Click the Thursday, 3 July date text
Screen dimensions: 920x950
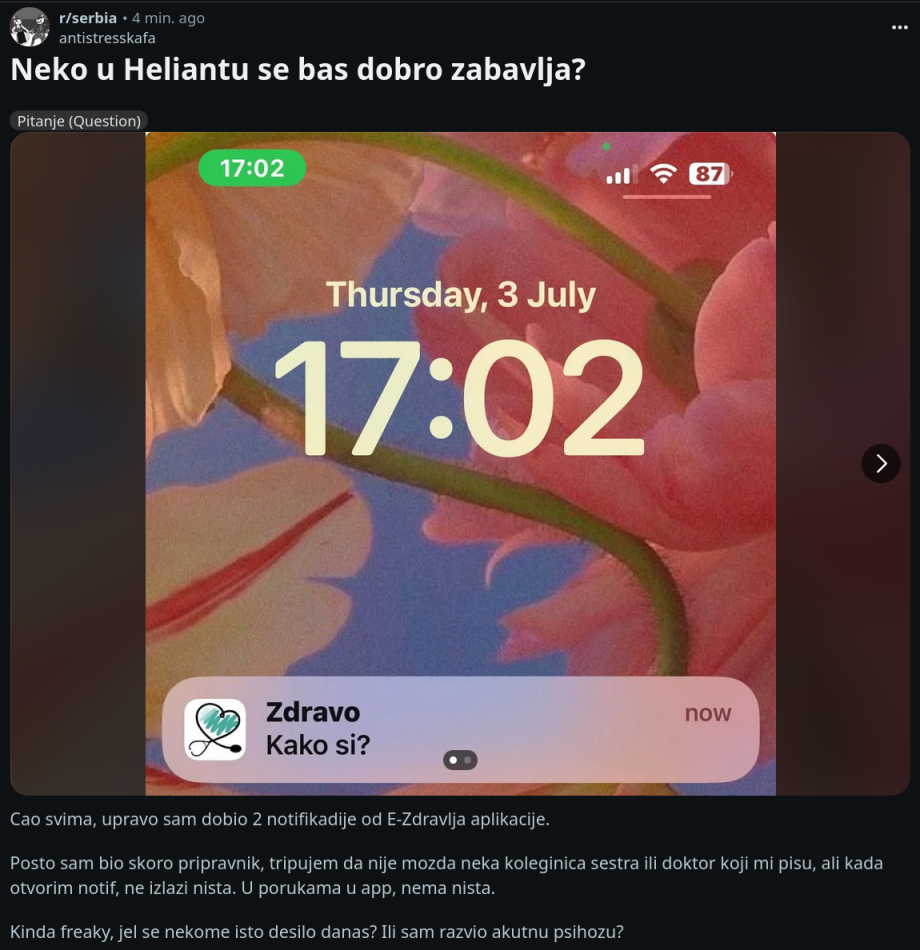(x=461, y=294)
